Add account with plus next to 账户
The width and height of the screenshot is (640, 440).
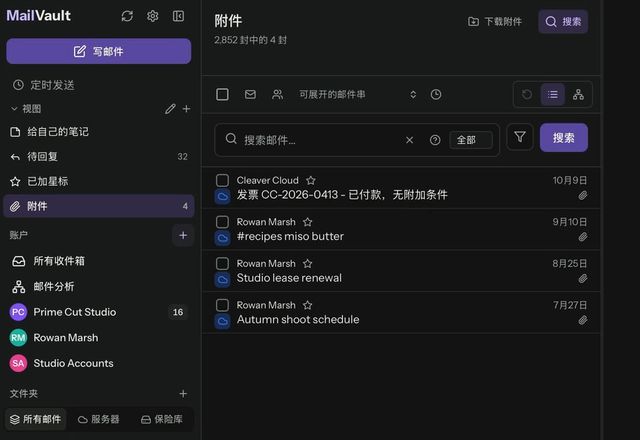[x=183, y=235]
